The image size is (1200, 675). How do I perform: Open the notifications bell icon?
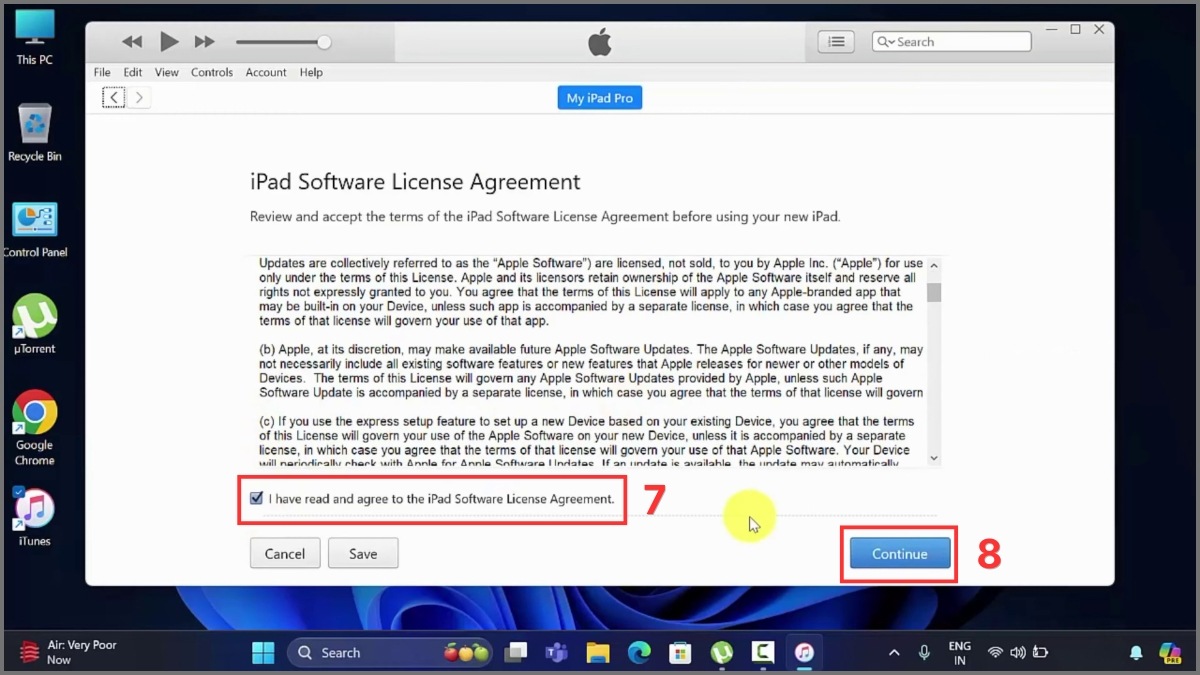tap(1136, 653)
